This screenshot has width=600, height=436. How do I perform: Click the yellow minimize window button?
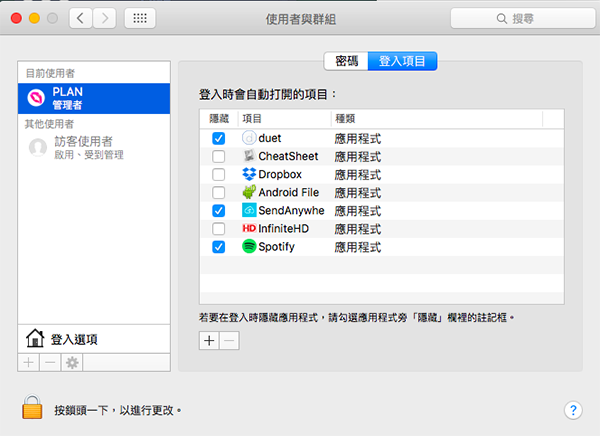[x=34, y=18]
